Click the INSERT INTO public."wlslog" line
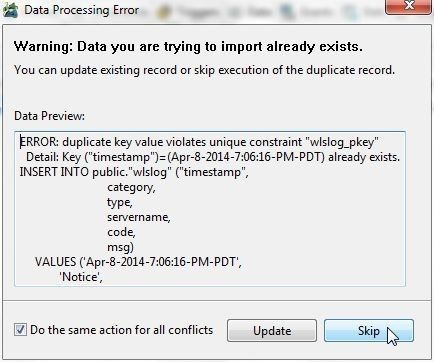The height and width of the screenshot is (362, 434). coord(134,172)
